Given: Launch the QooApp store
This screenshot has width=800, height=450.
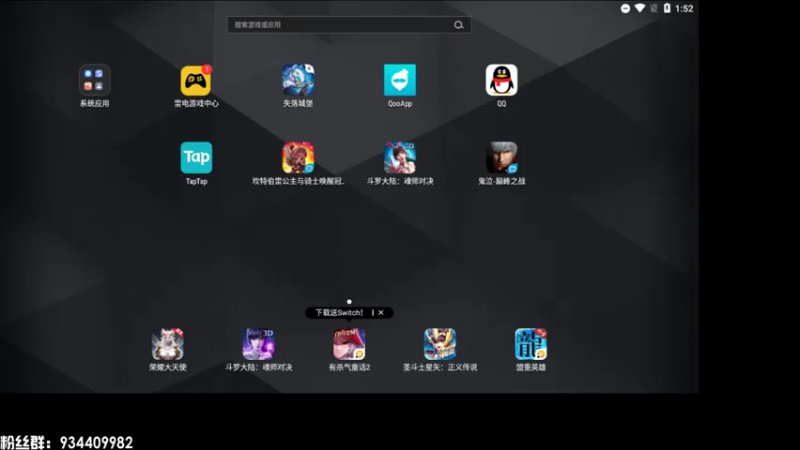Looking at the screenshot, I should click(x=399, y=80).
